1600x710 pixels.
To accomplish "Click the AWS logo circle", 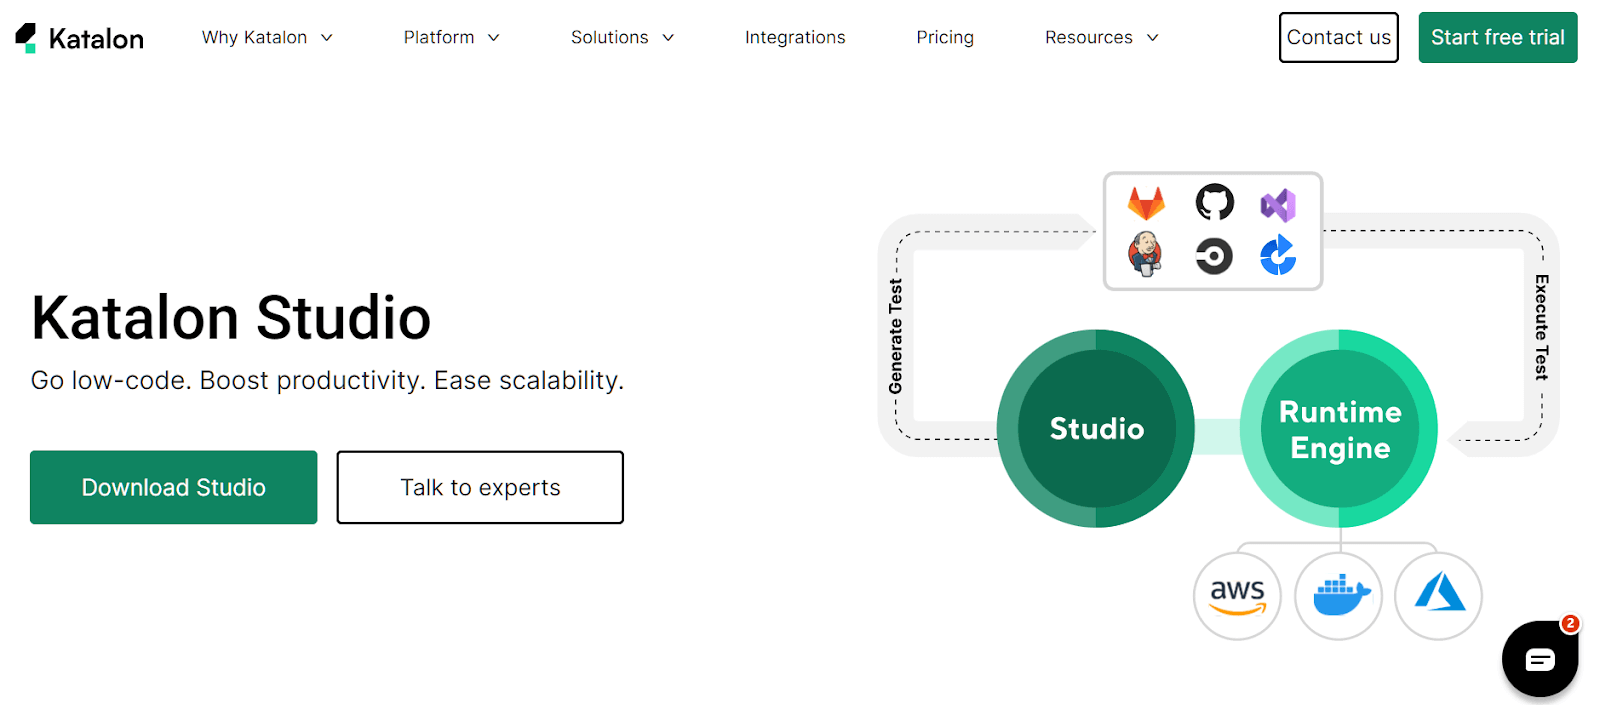I will (1237, 596).
